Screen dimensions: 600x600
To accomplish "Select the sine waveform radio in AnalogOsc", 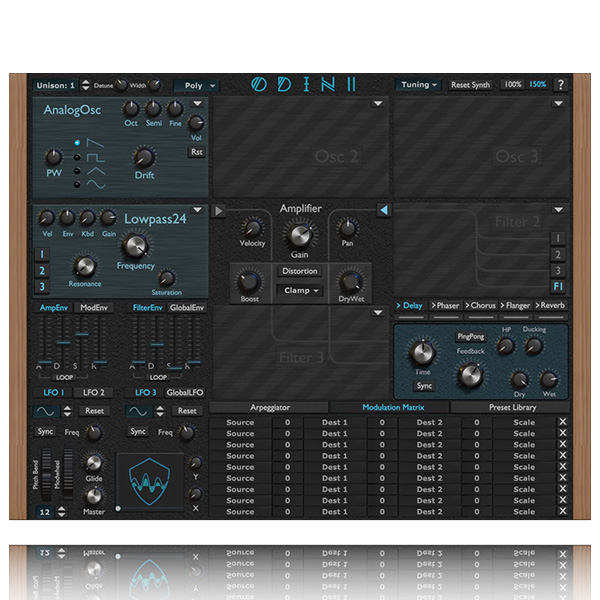I will pyautogui.click(x=77, y=184).
